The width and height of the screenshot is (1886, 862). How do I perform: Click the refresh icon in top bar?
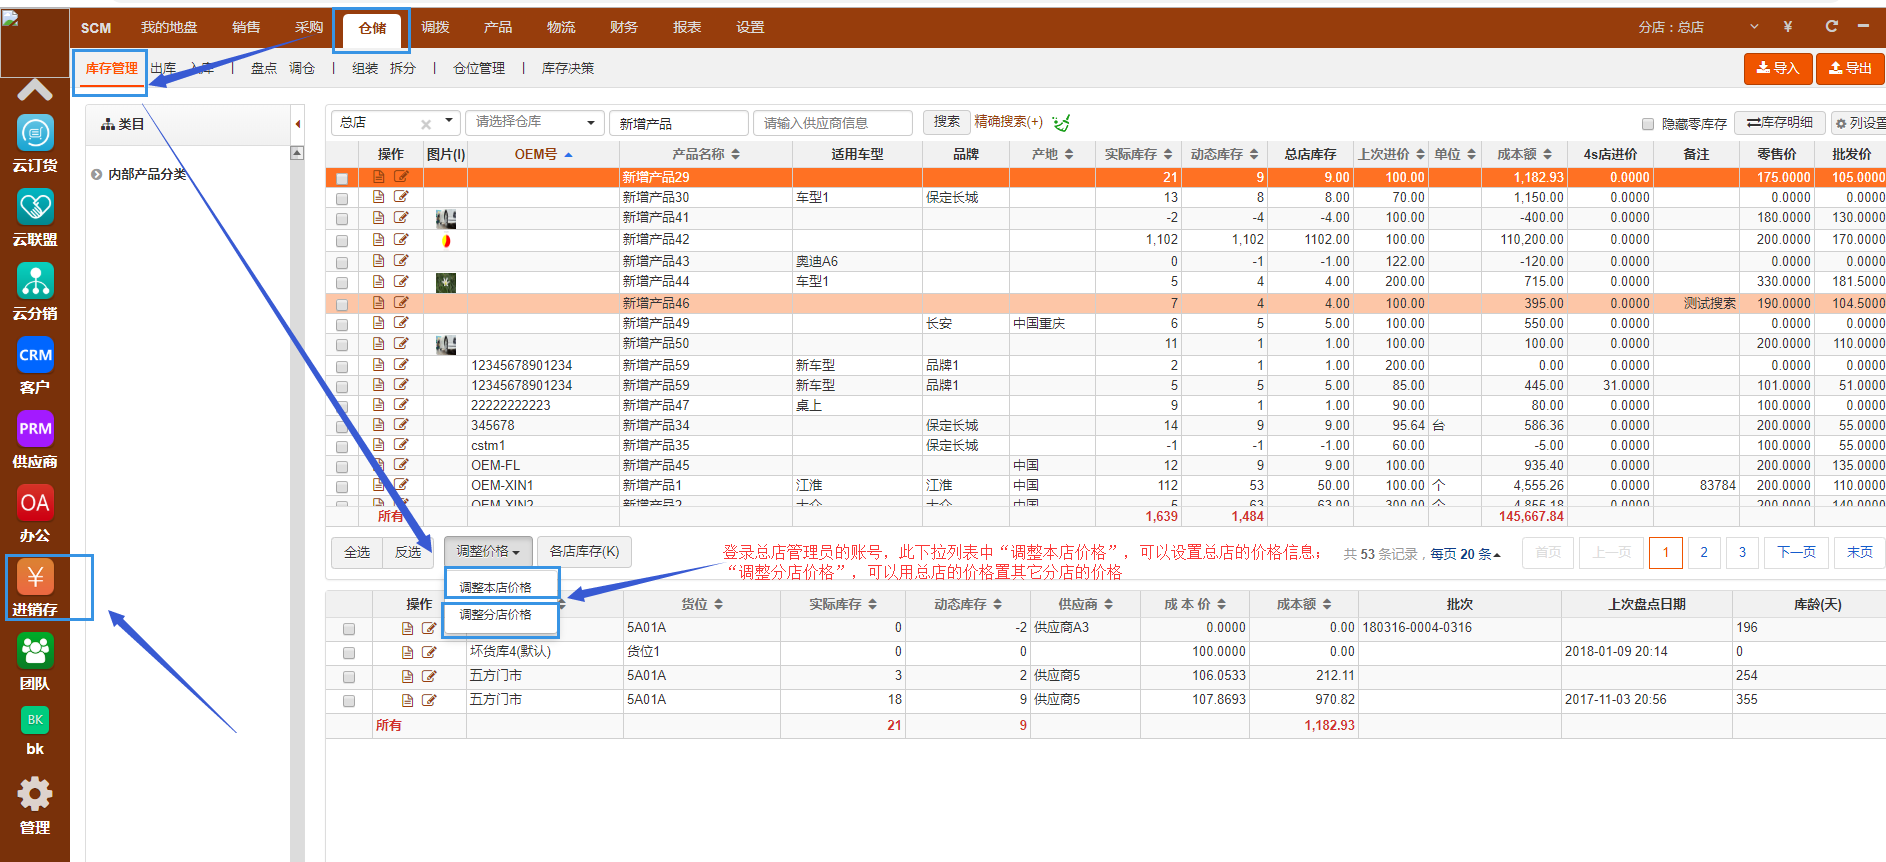[x=1831, y=27]
